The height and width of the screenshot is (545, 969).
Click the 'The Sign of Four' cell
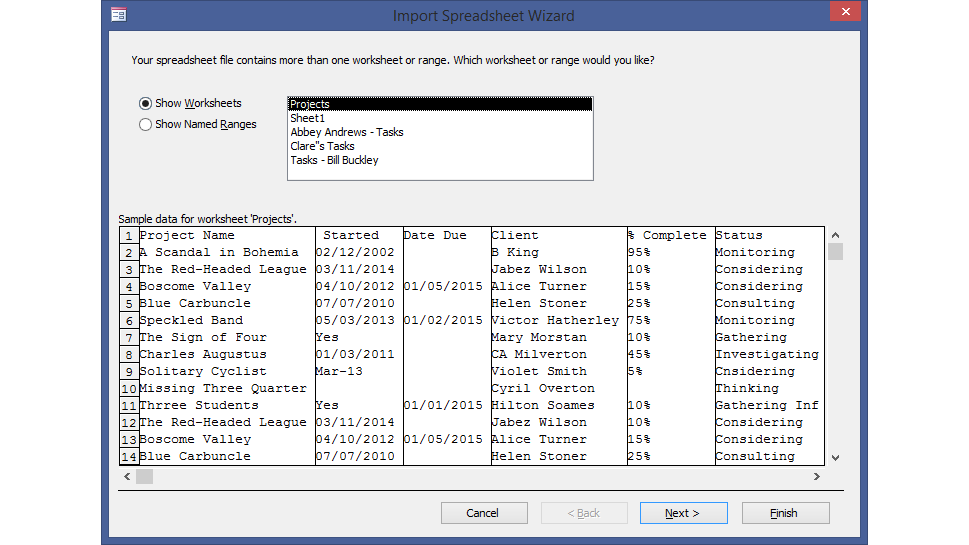[x=227, y=337]
